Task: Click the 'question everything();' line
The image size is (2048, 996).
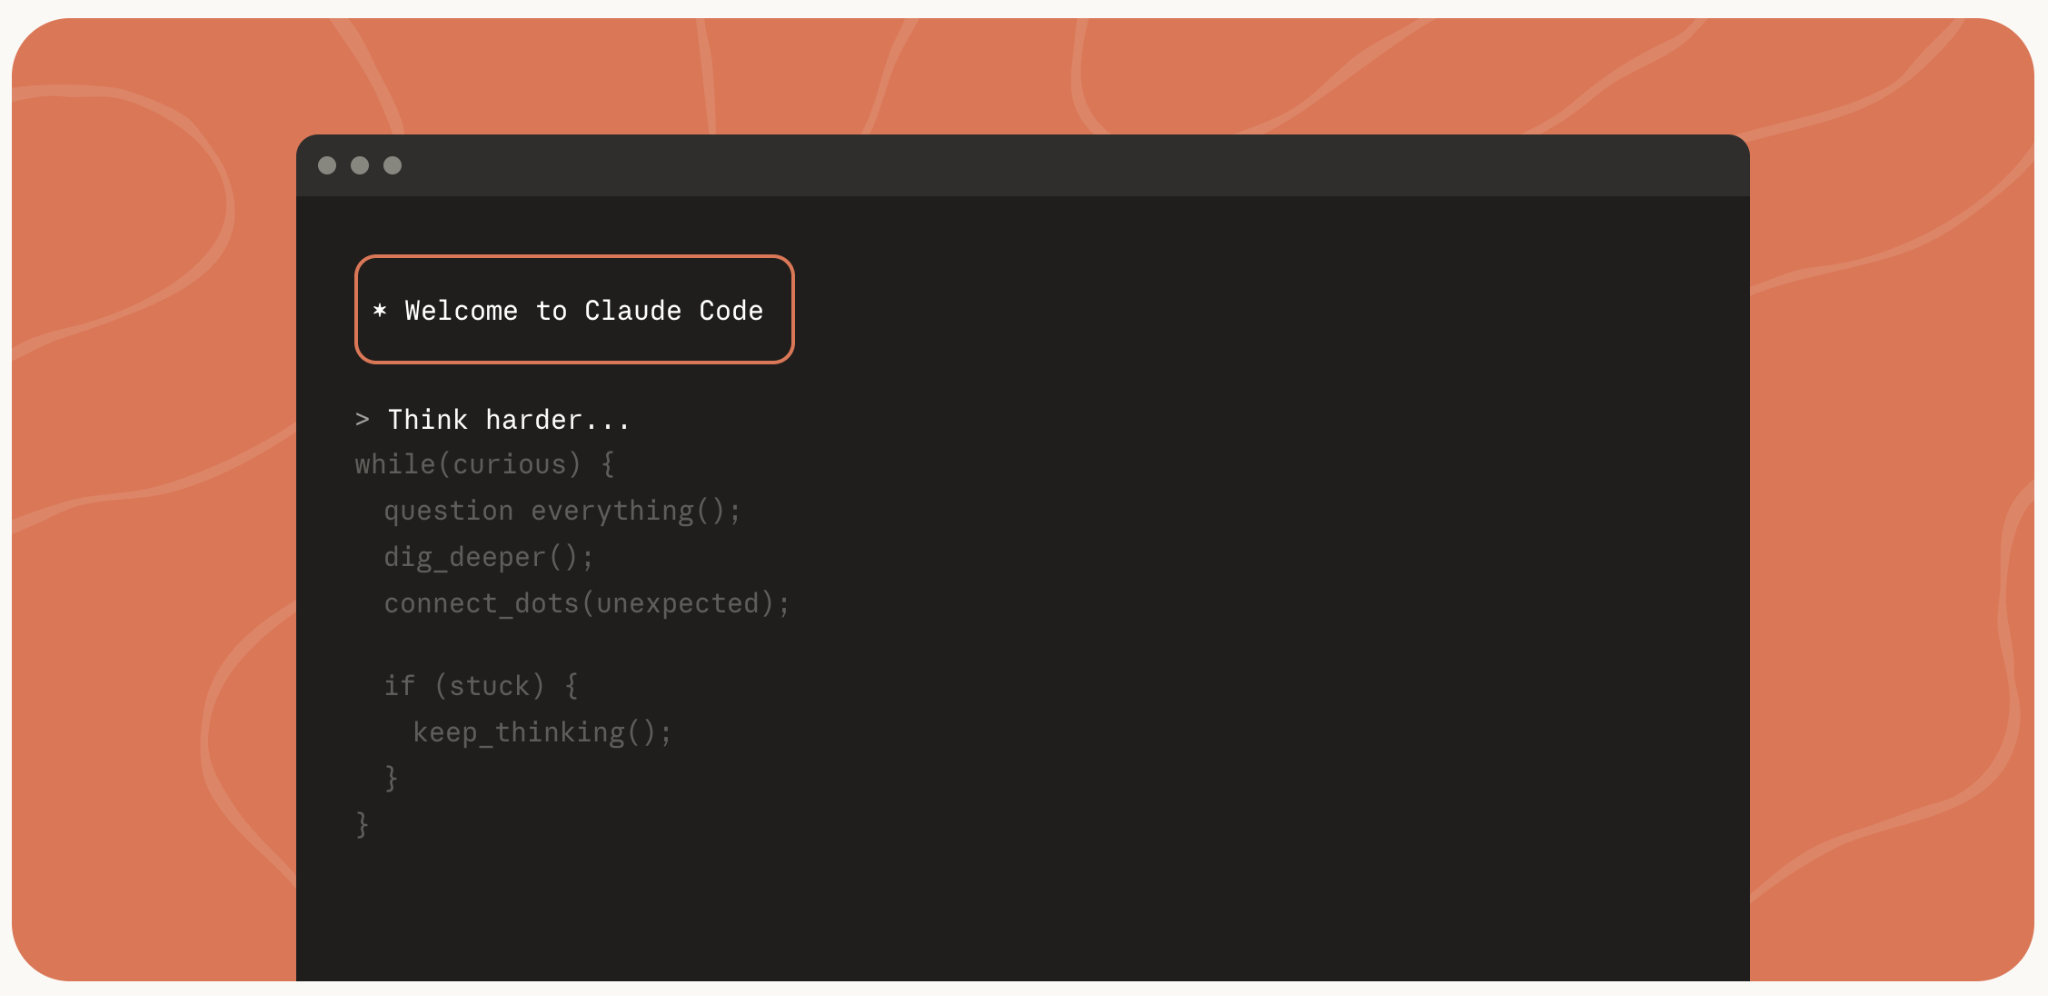Action: 563,511
